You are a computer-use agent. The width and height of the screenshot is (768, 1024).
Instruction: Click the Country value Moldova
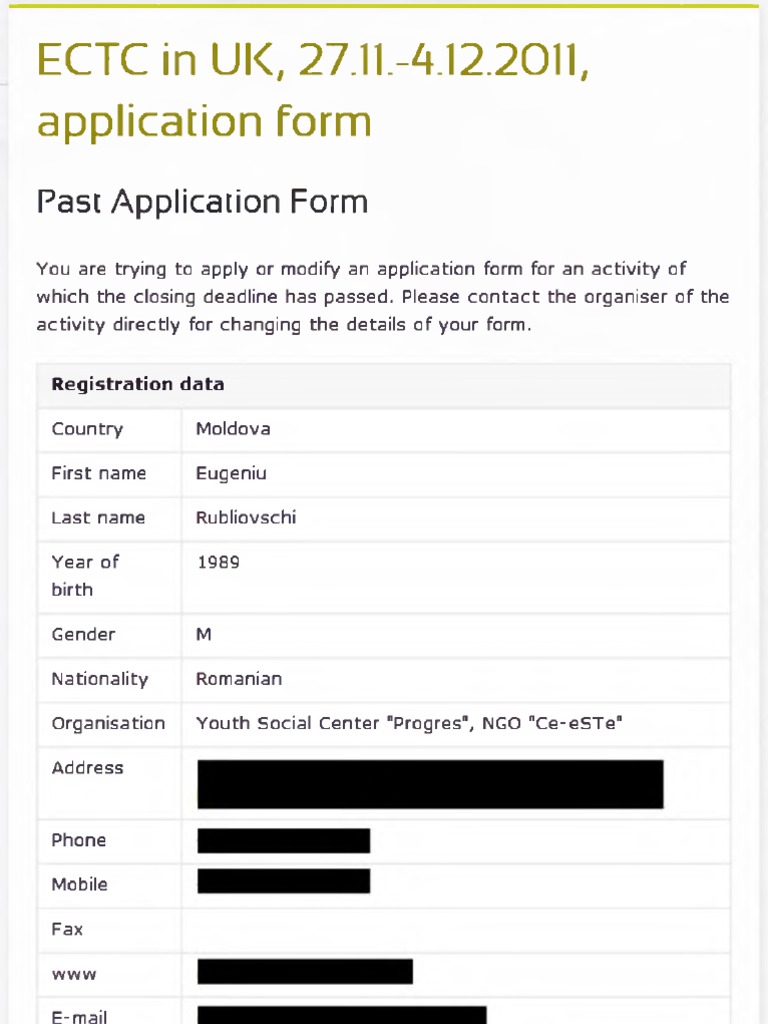(x=233, y=429)
